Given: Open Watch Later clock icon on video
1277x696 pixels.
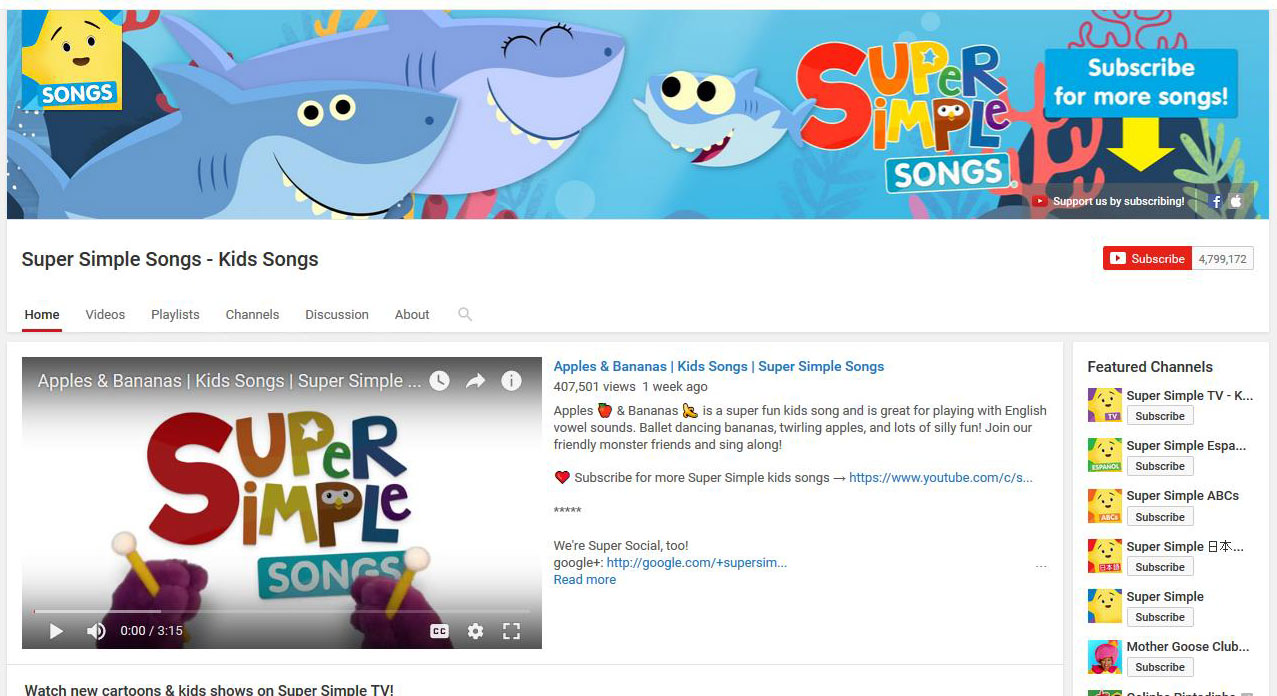Looking at the screenshot, I should point(439,380).
